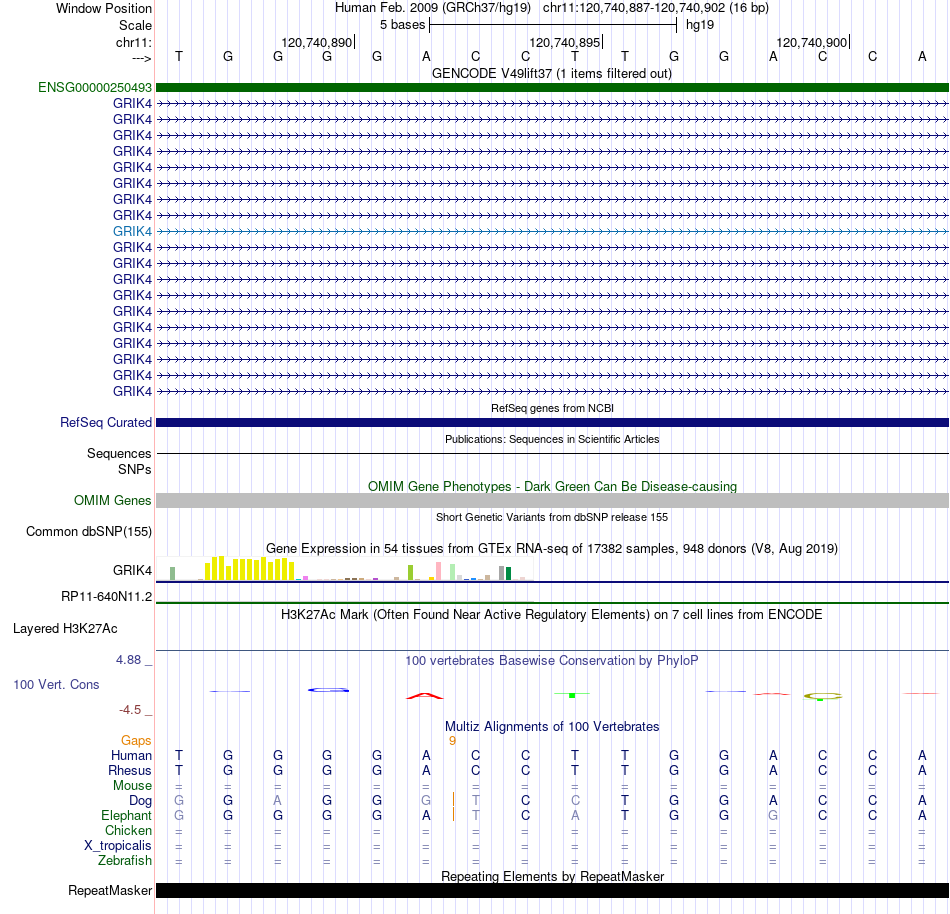Image resolution: width=950 pixels, height=914 pixels.
Task: Click the orange Gaps label
Action: 136,740
